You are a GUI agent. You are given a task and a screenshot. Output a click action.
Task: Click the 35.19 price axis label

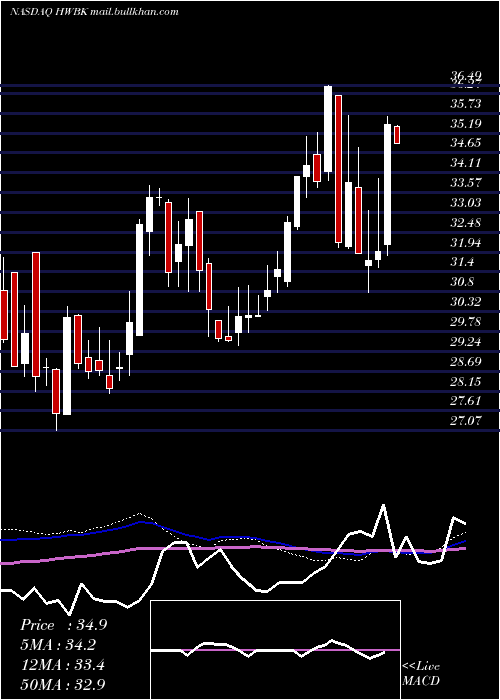[465, 124]
